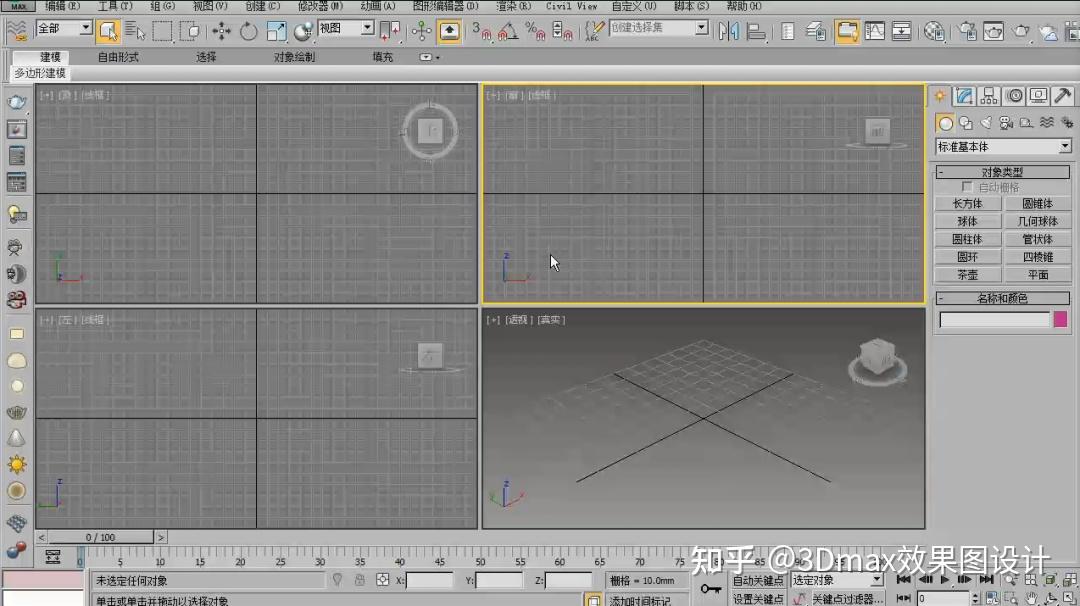
Task: Collapse the 对象类型 rollout
Action: [x=941, y=170]
